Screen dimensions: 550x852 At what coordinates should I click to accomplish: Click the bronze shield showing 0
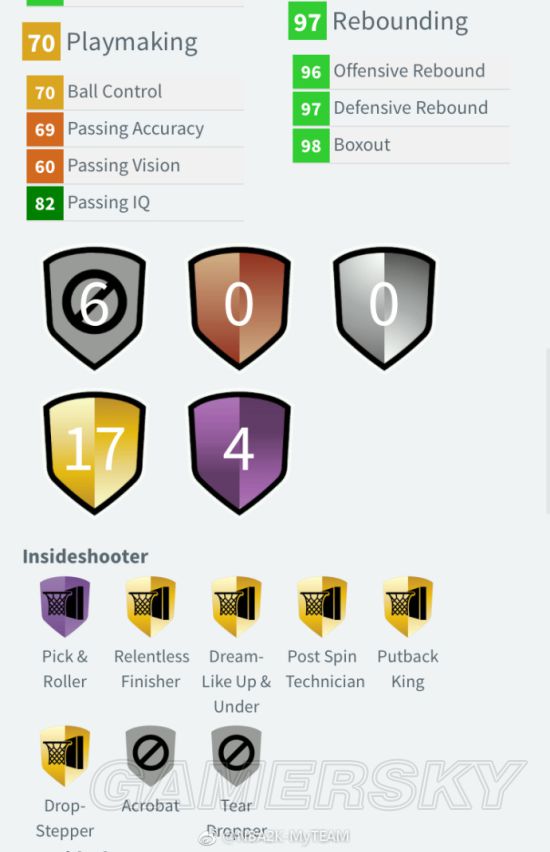point(239,308)
